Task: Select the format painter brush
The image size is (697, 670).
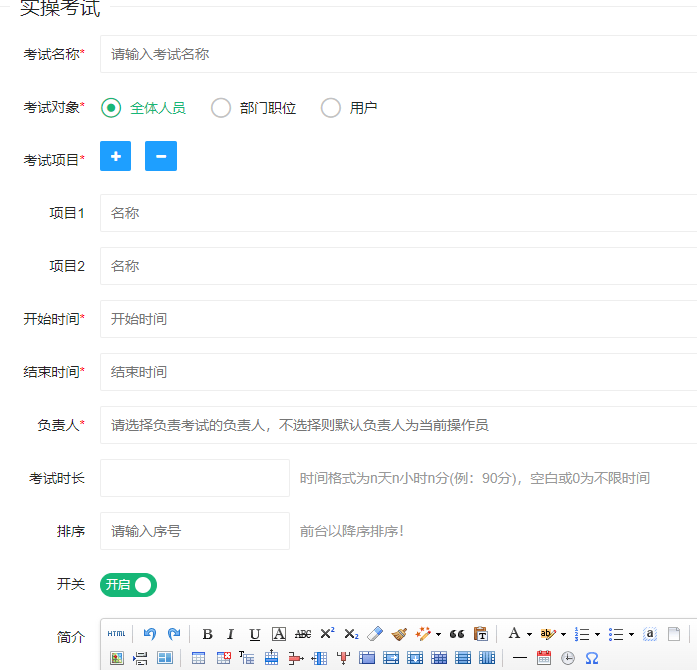Action: 399,634
